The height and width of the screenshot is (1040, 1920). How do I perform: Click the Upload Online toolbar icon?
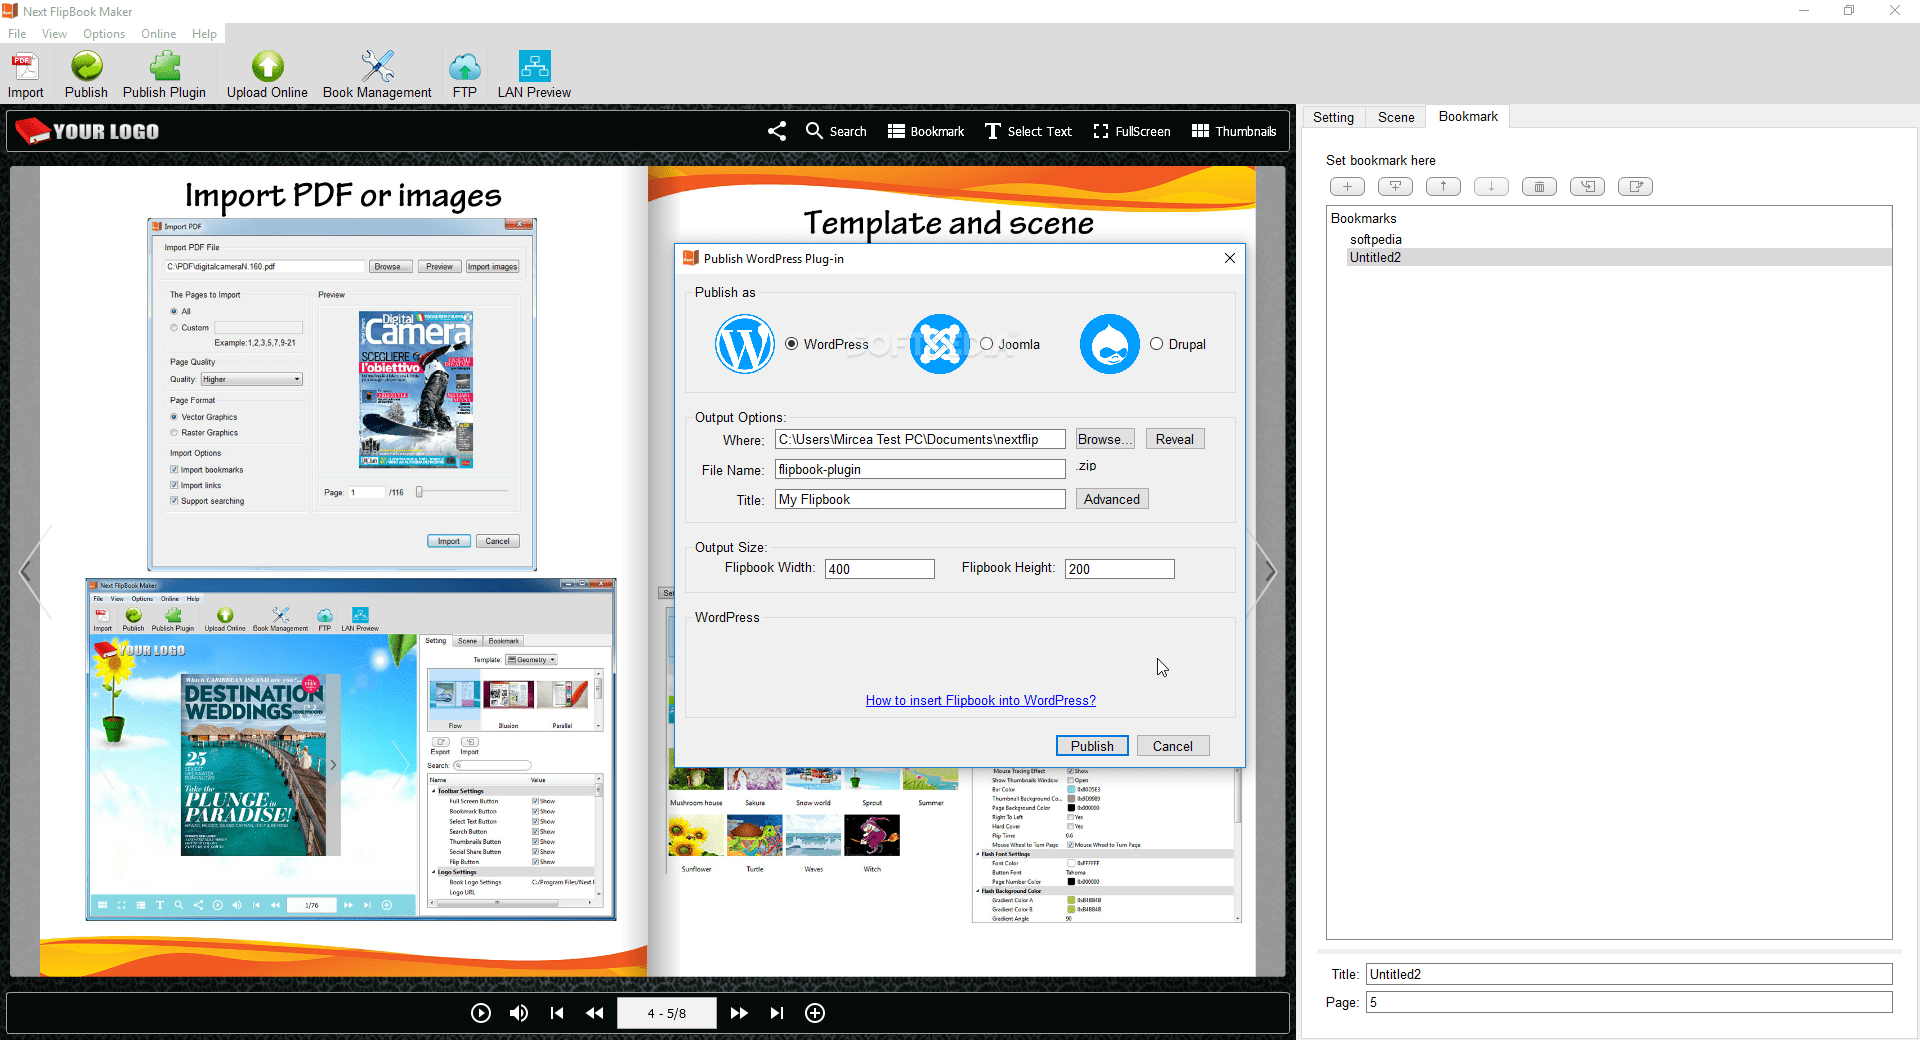tap(267, 75)
